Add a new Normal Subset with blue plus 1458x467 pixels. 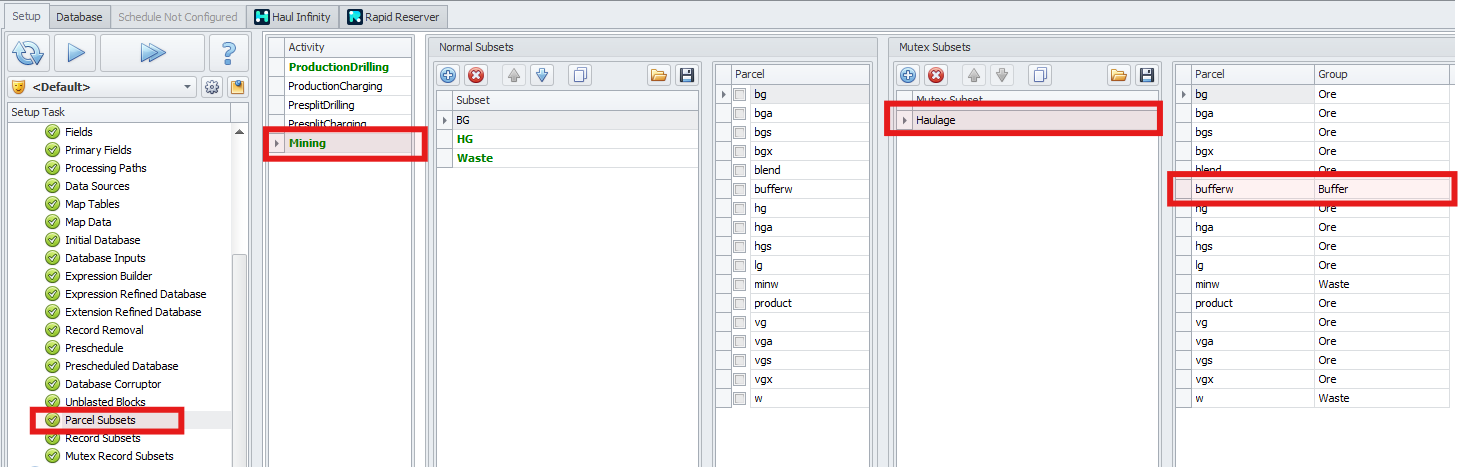coord(448,76)
